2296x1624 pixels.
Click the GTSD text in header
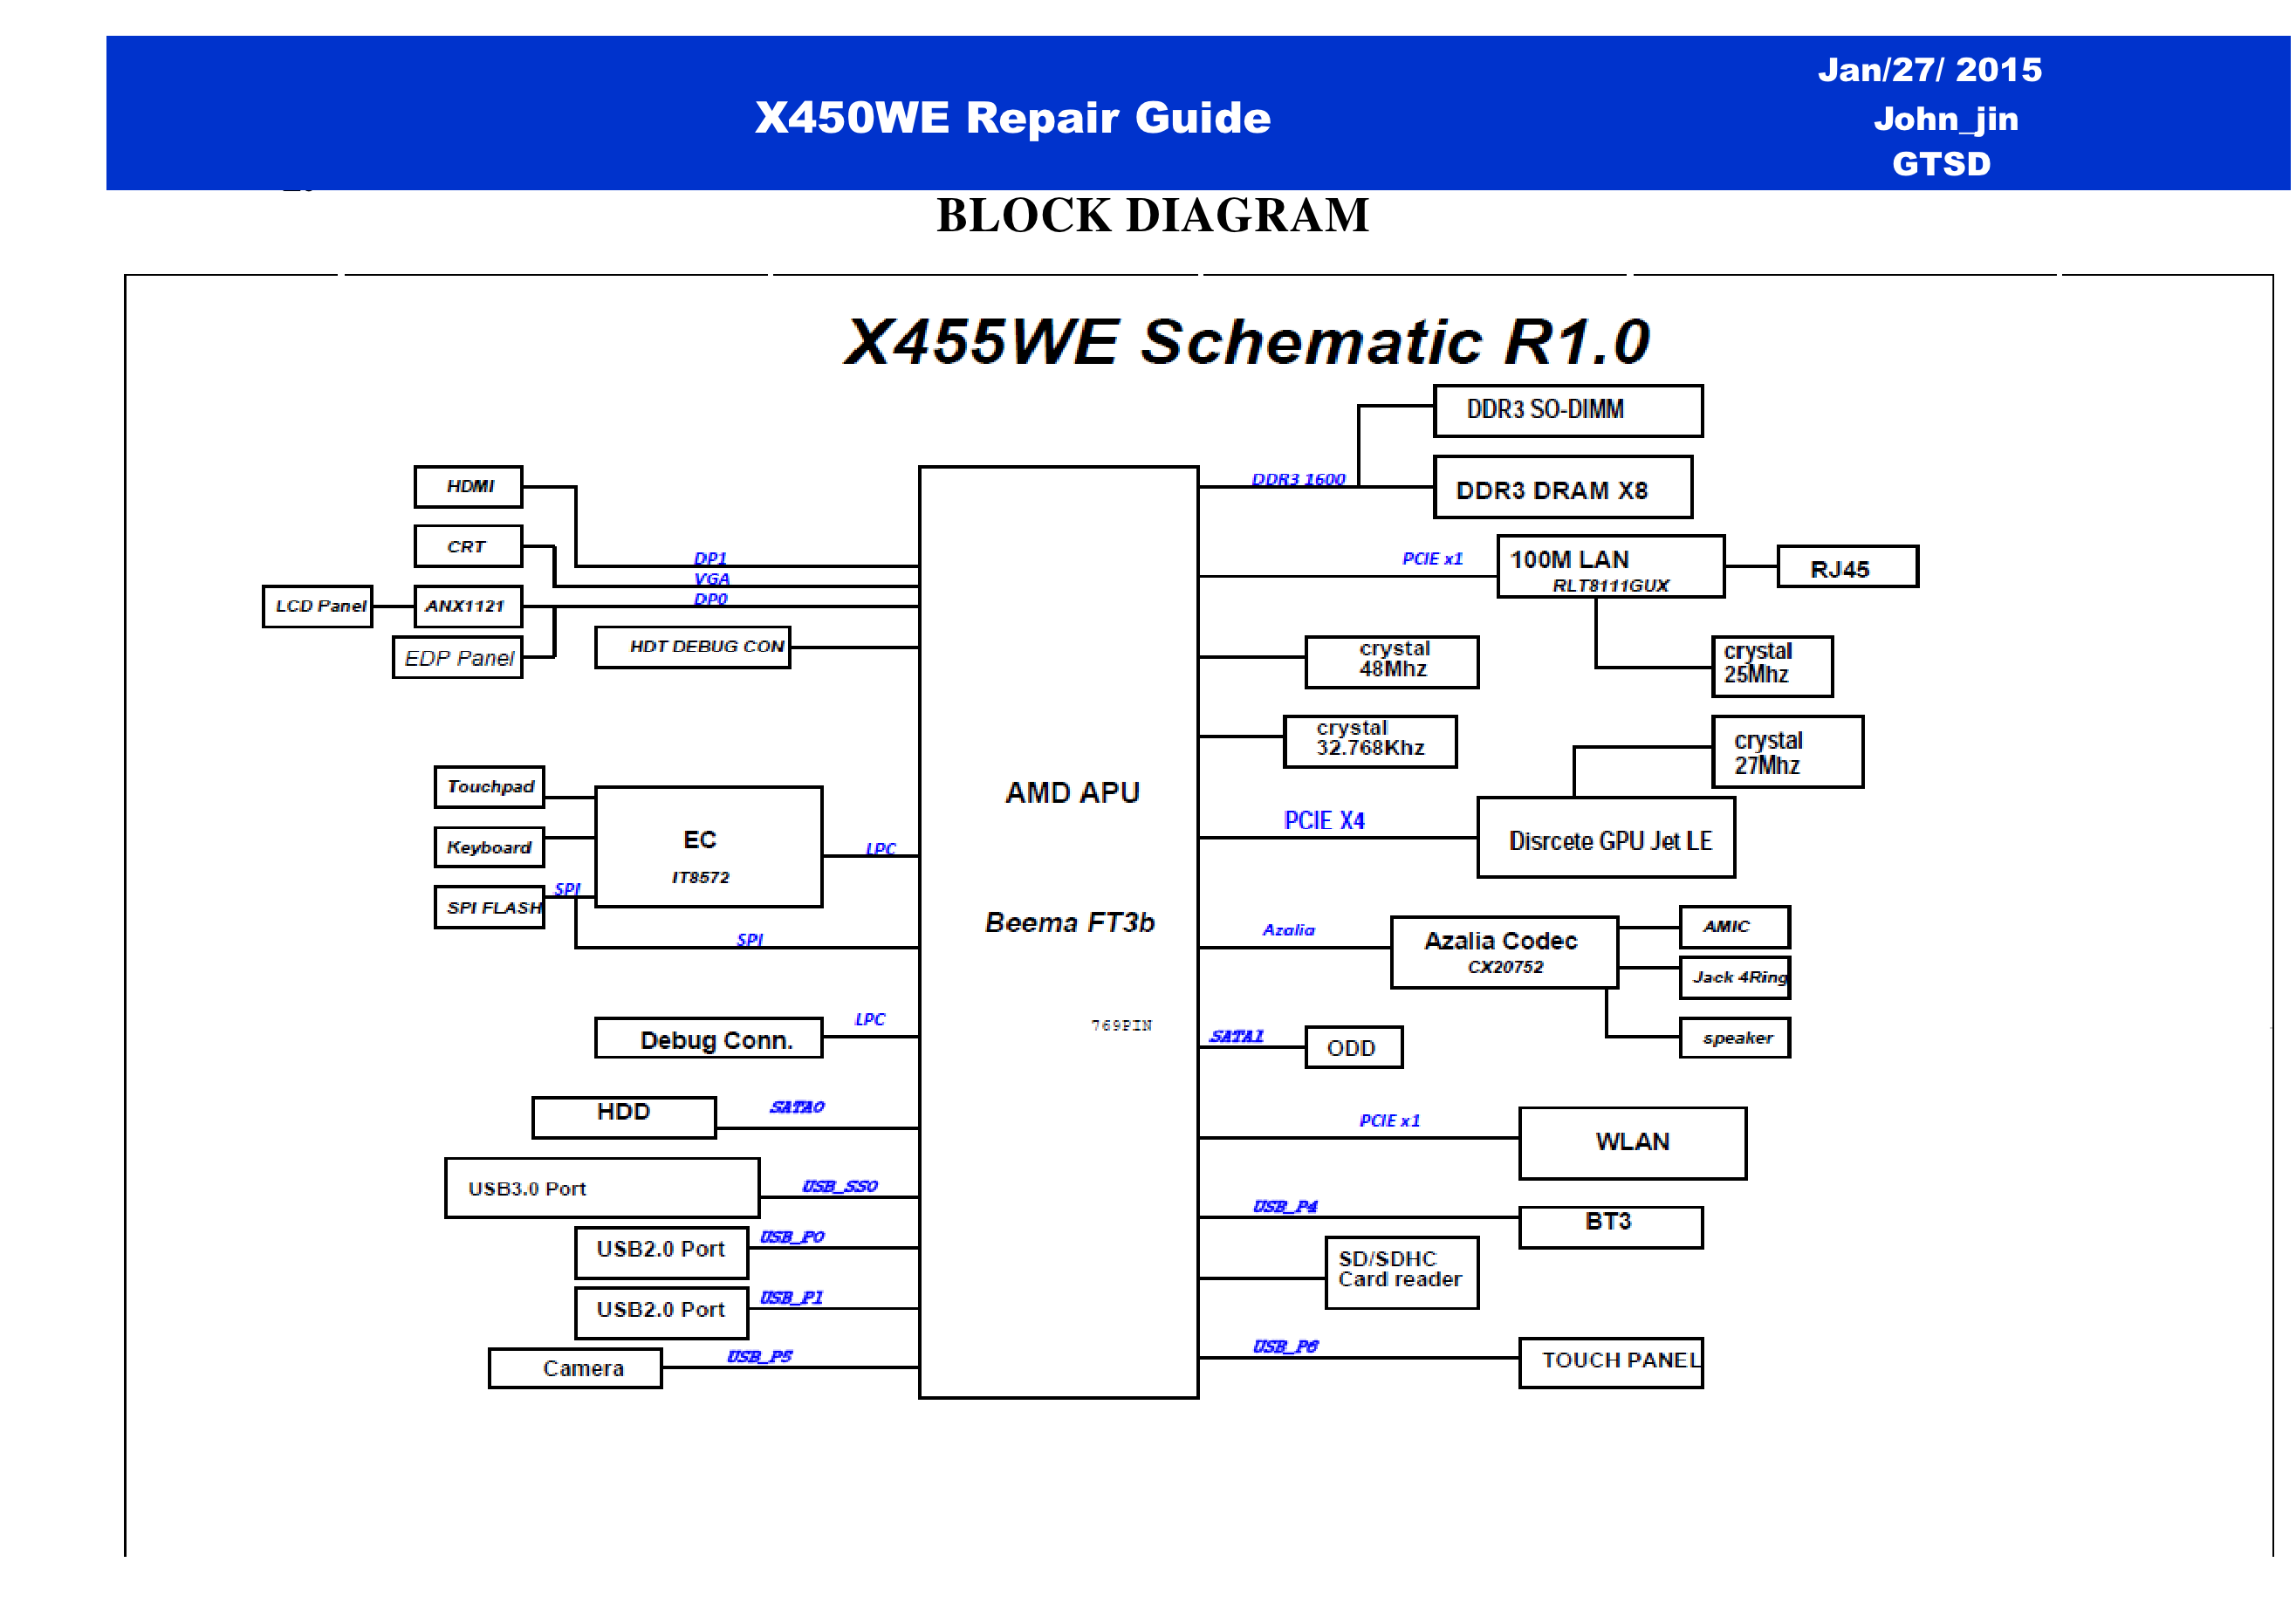[x=1941, y=164]
